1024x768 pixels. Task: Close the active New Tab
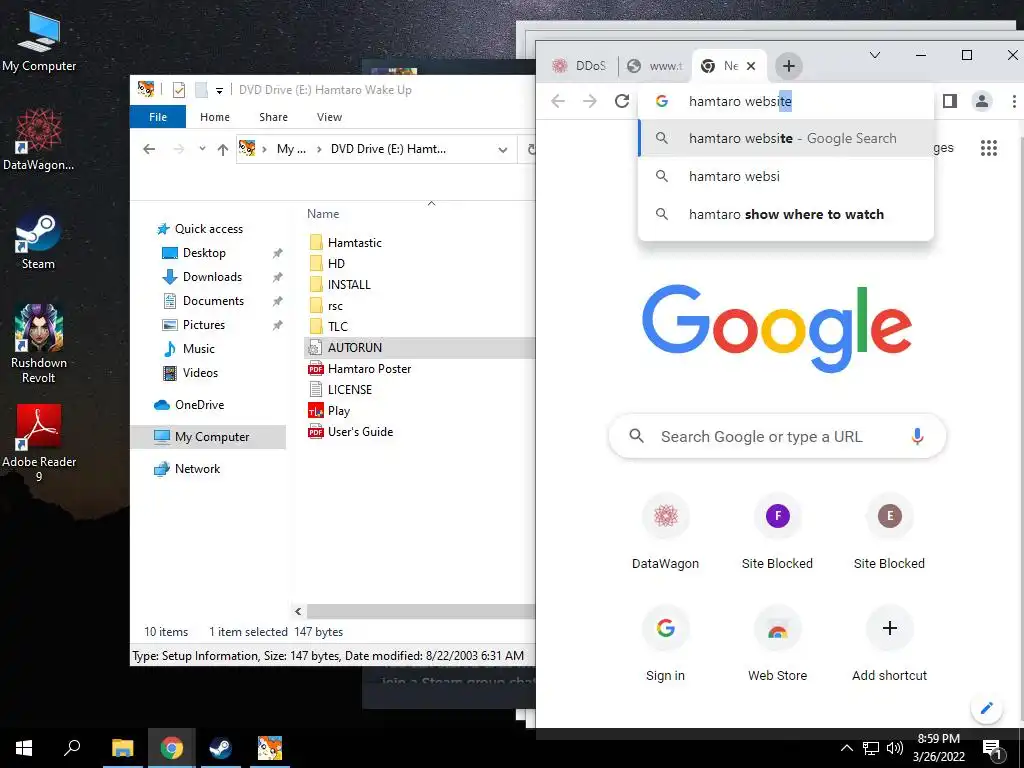tap(751, 66)
